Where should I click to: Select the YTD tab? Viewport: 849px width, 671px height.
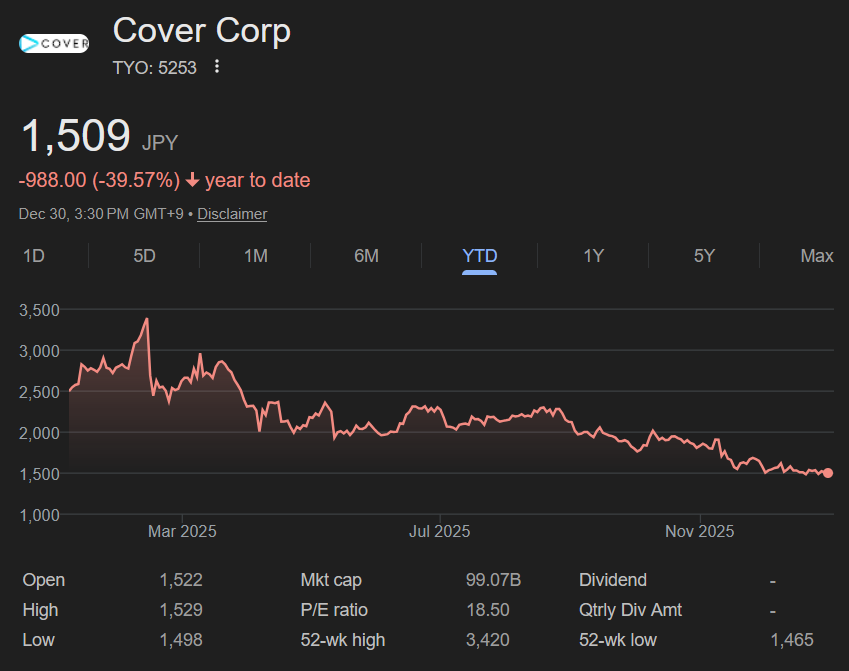click(480, 256)
